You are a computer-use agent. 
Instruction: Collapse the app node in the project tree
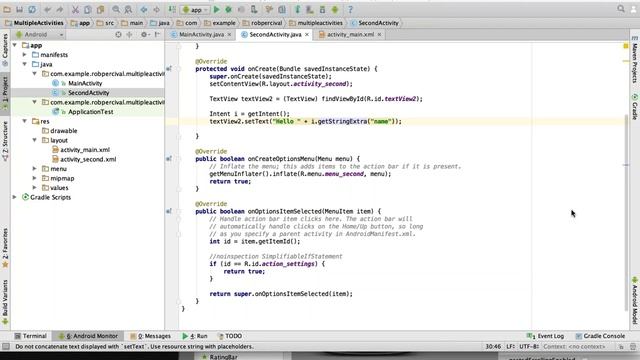15,45
